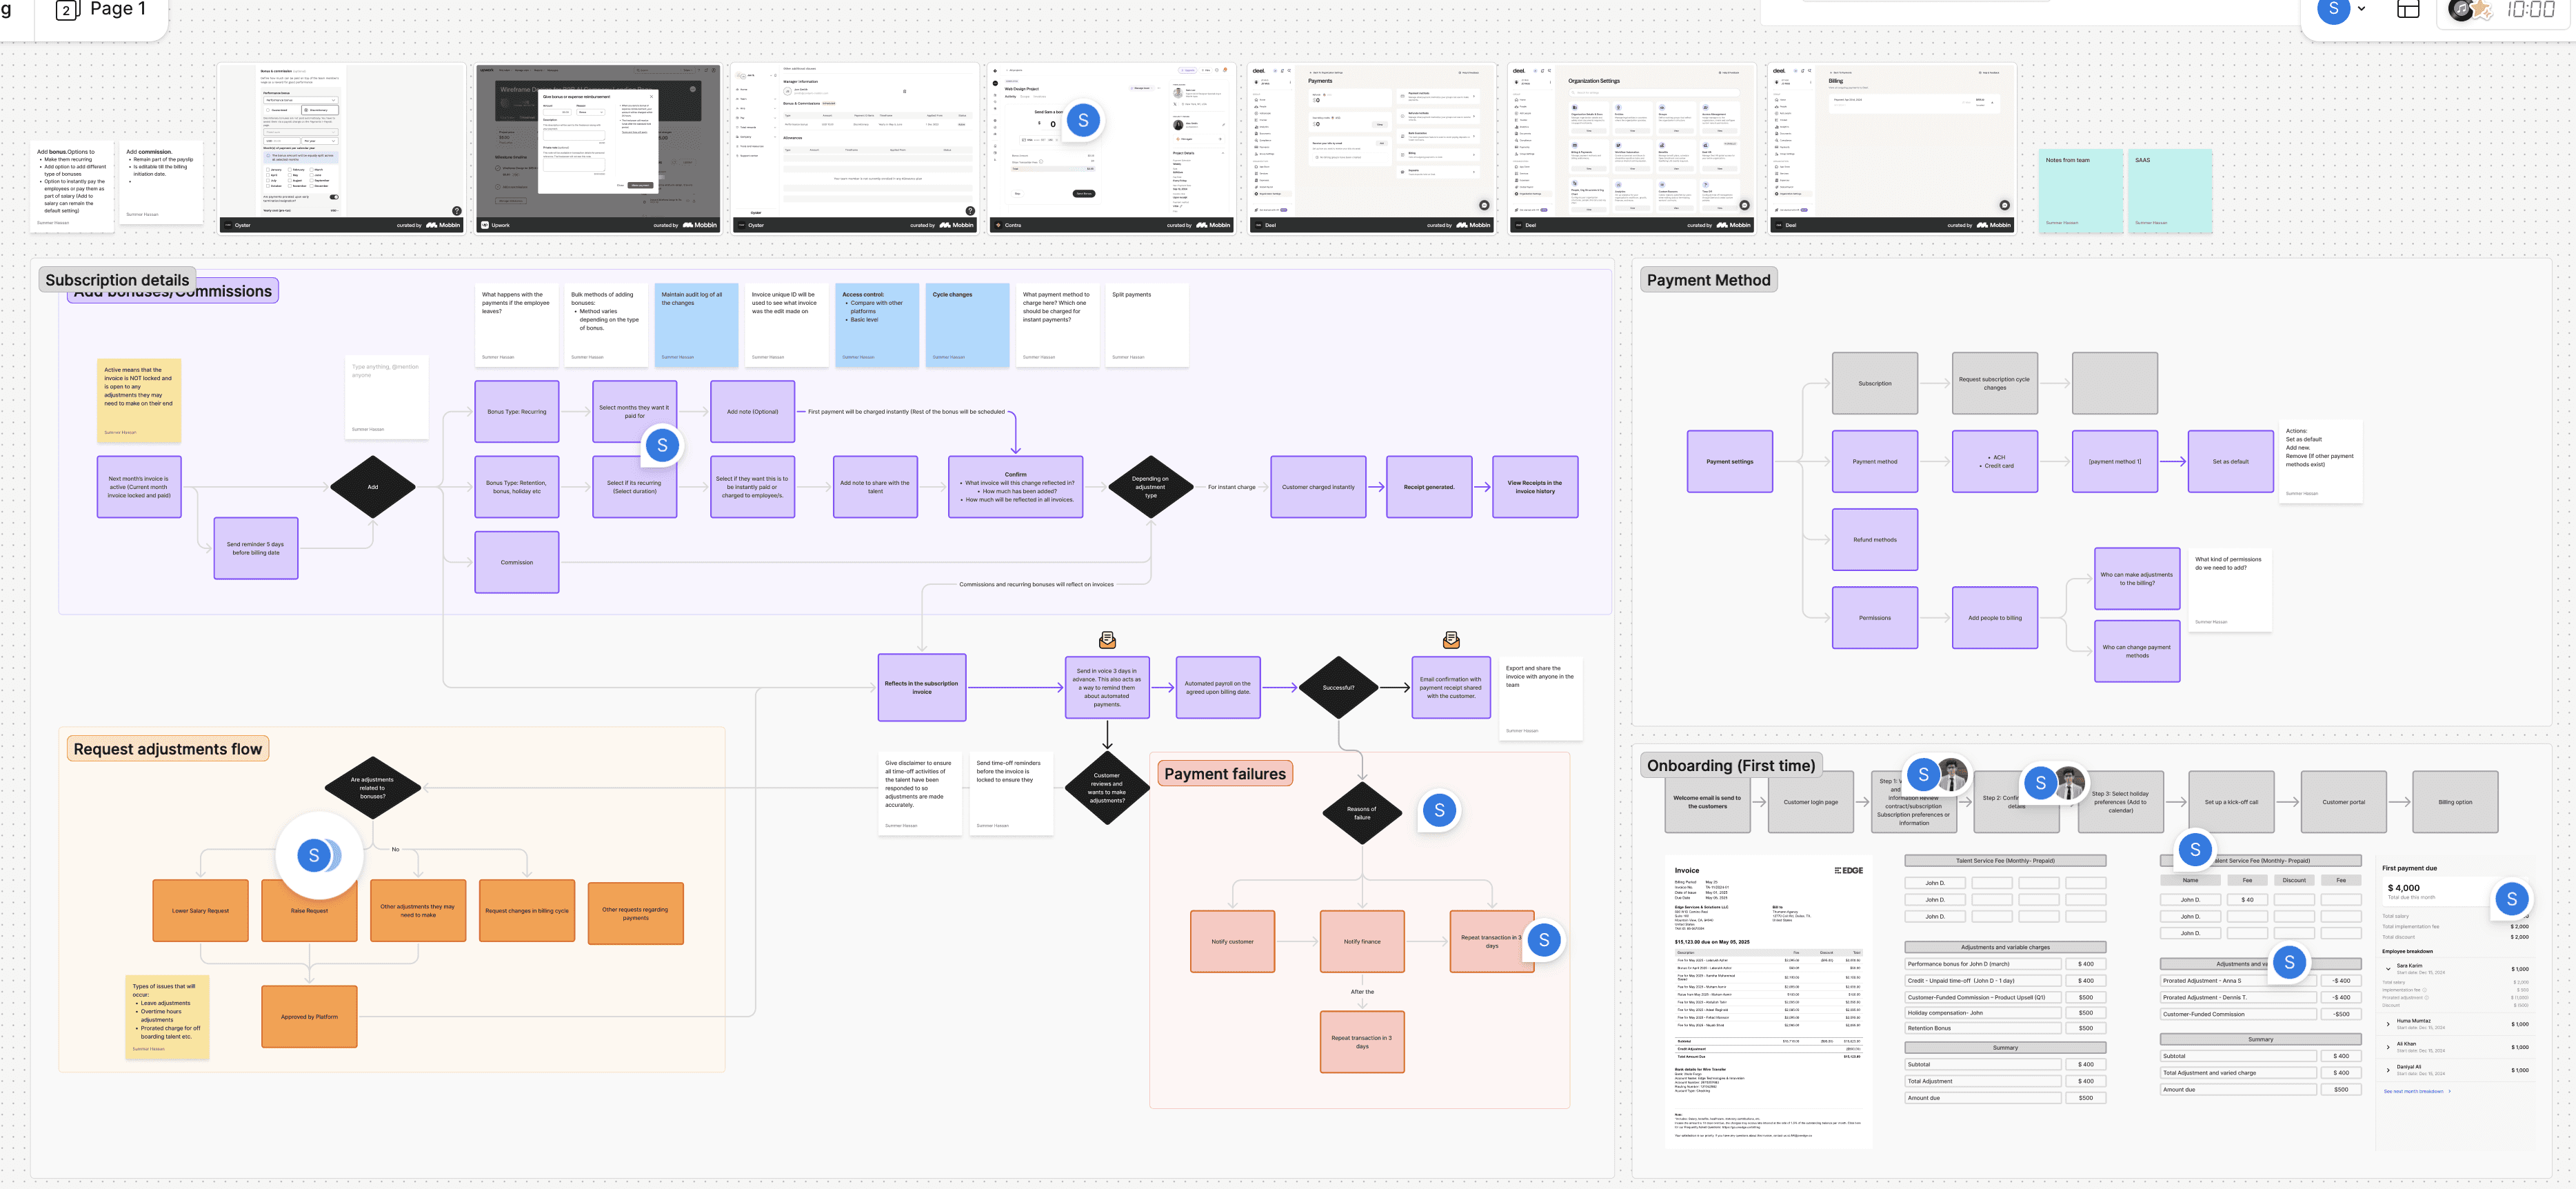Click 'See next month breakdown' link
This screenshot has height=1189, width=2576.
(2413, 1091)
